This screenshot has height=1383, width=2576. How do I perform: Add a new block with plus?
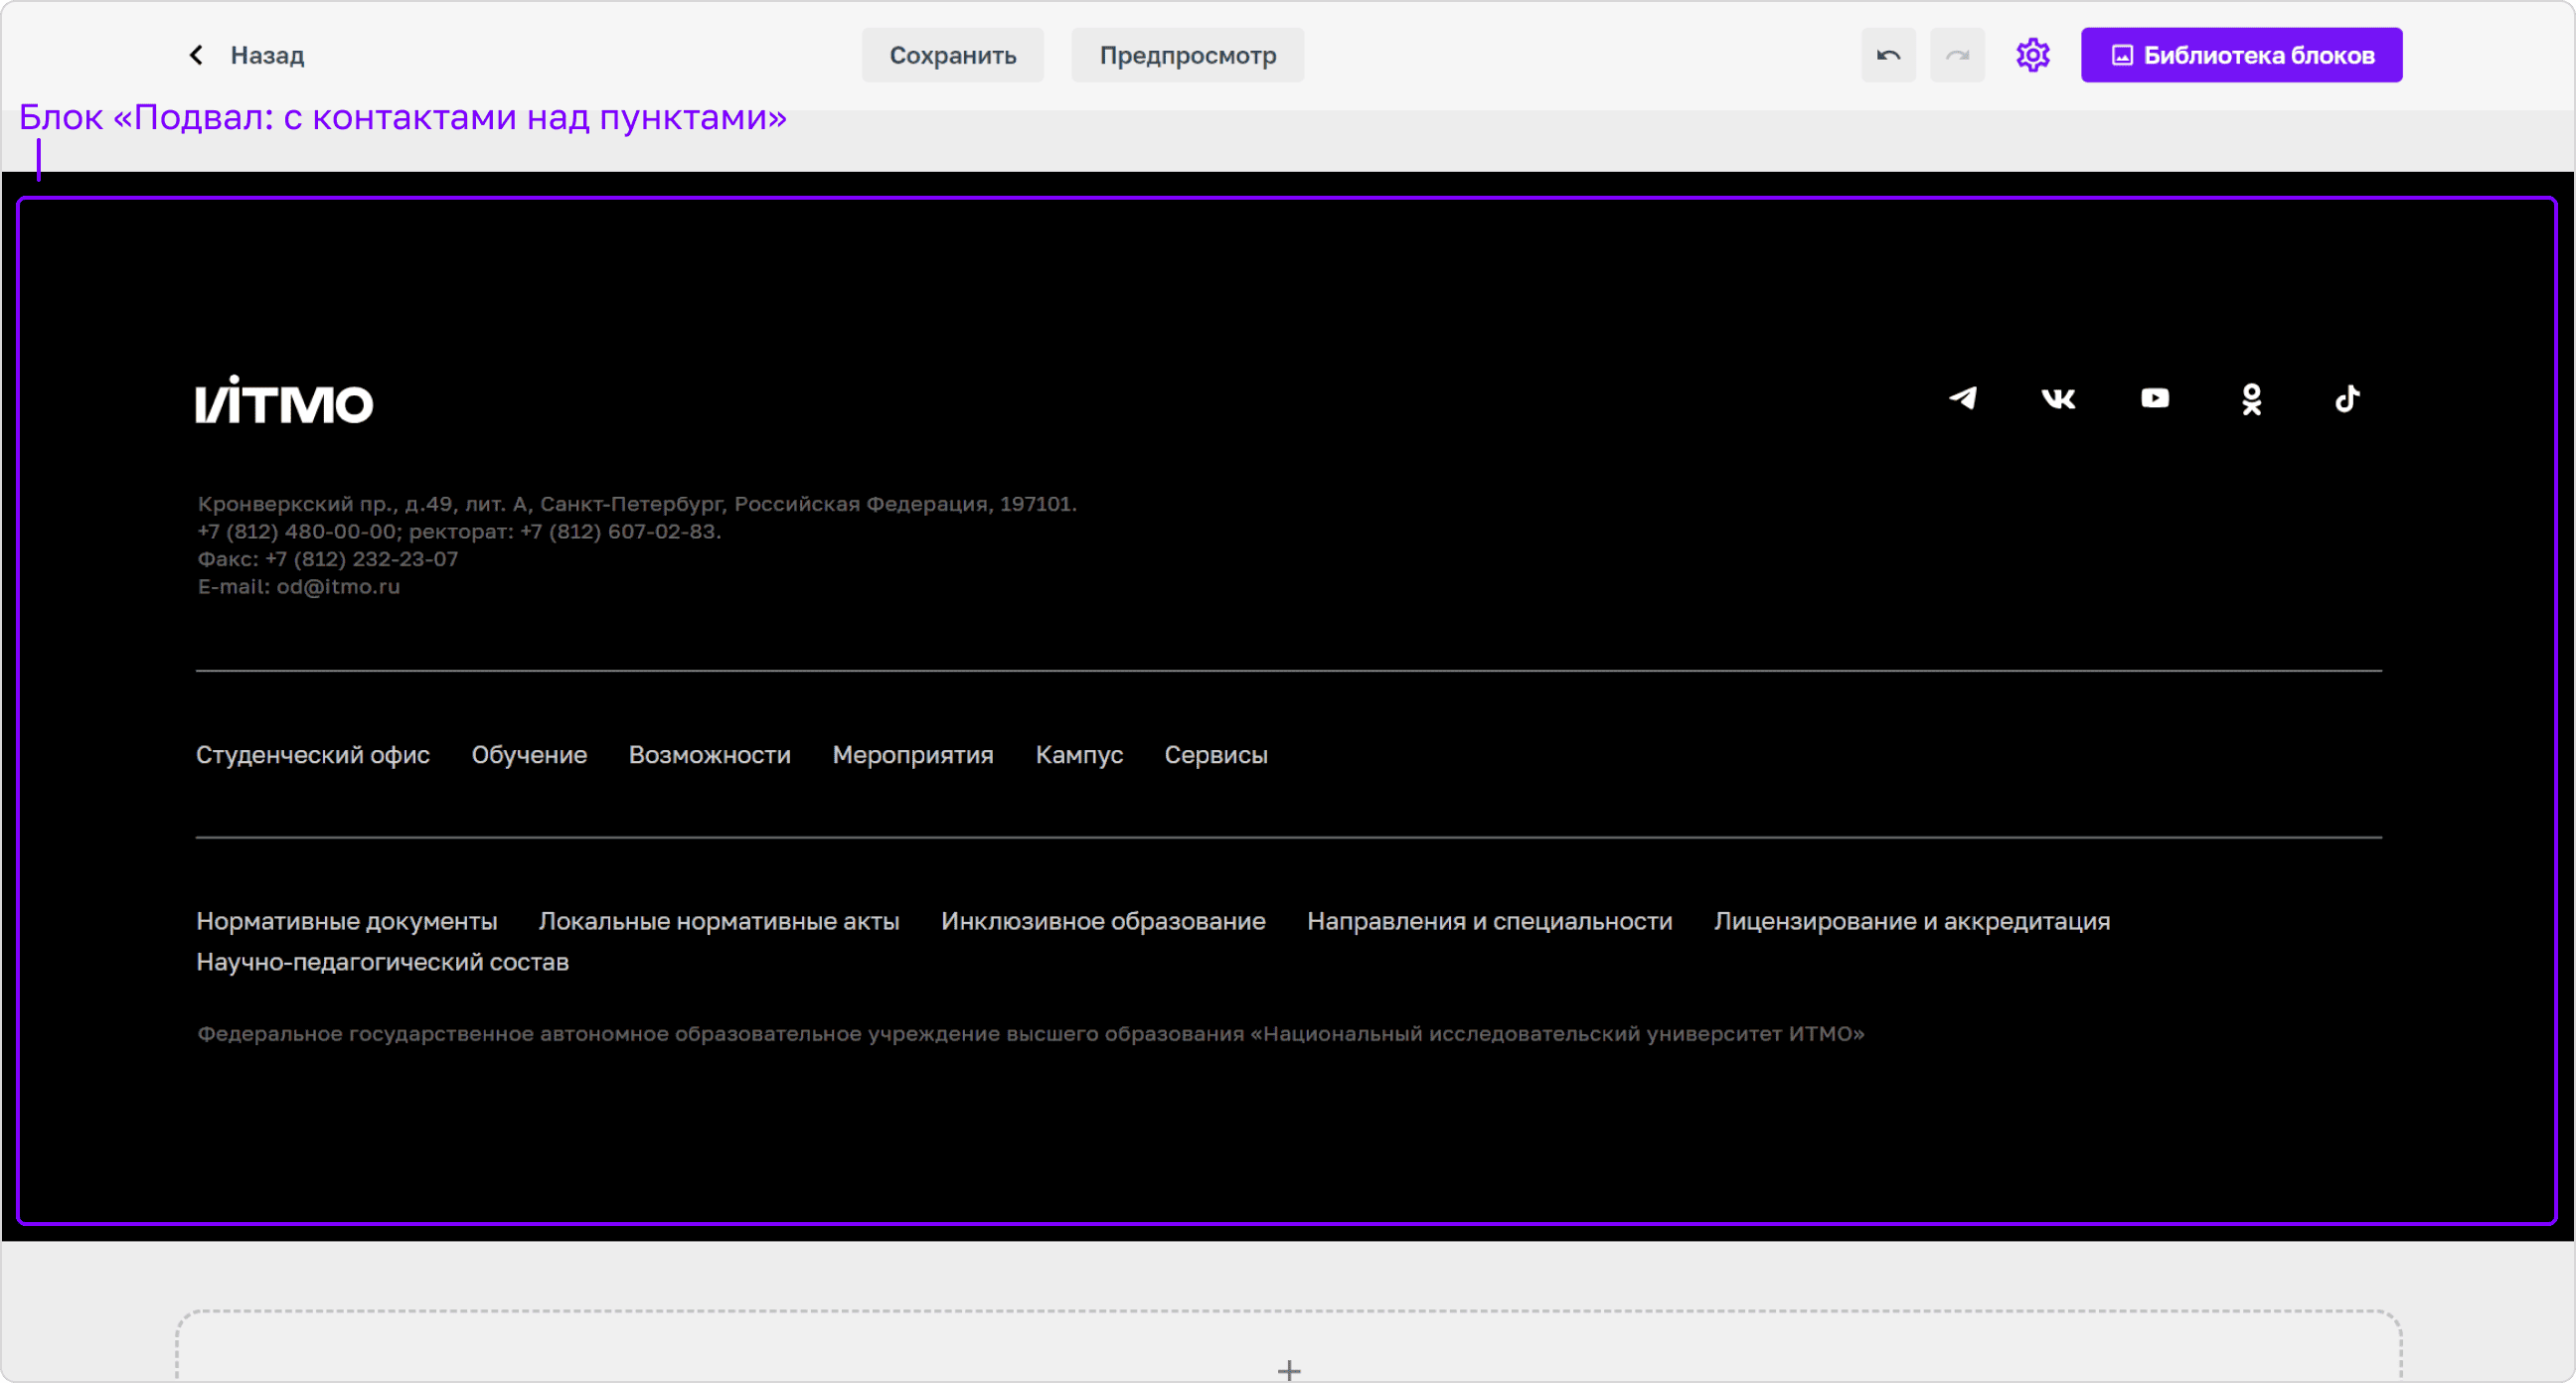point(1289,1370)
